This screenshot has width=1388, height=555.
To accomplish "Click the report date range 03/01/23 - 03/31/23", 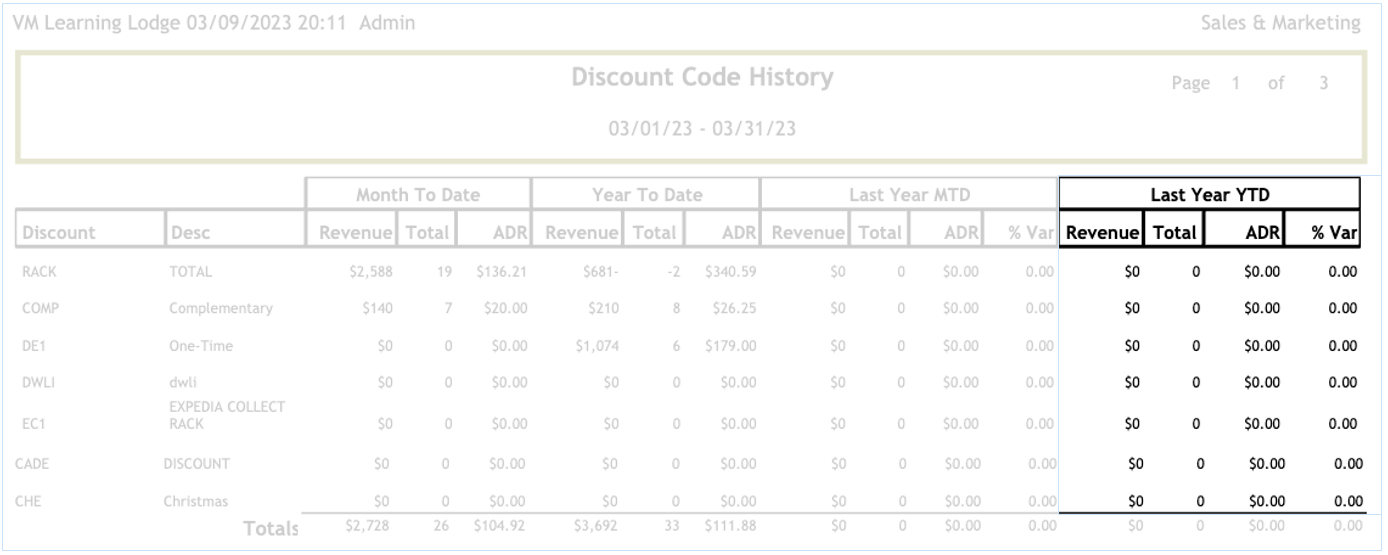I will (702, 131).
